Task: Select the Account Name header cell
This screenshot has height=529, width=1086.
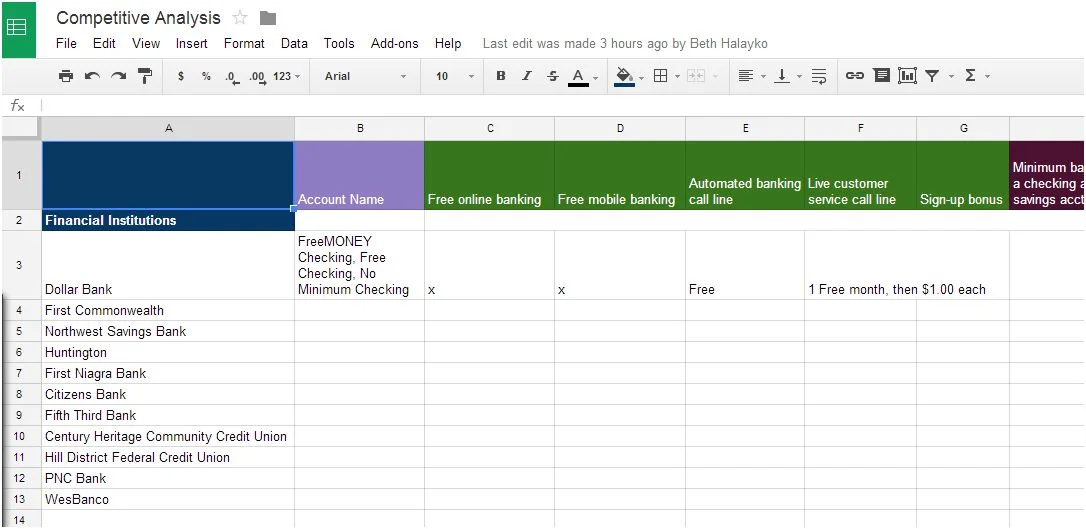Action: (x=359, y=175)
